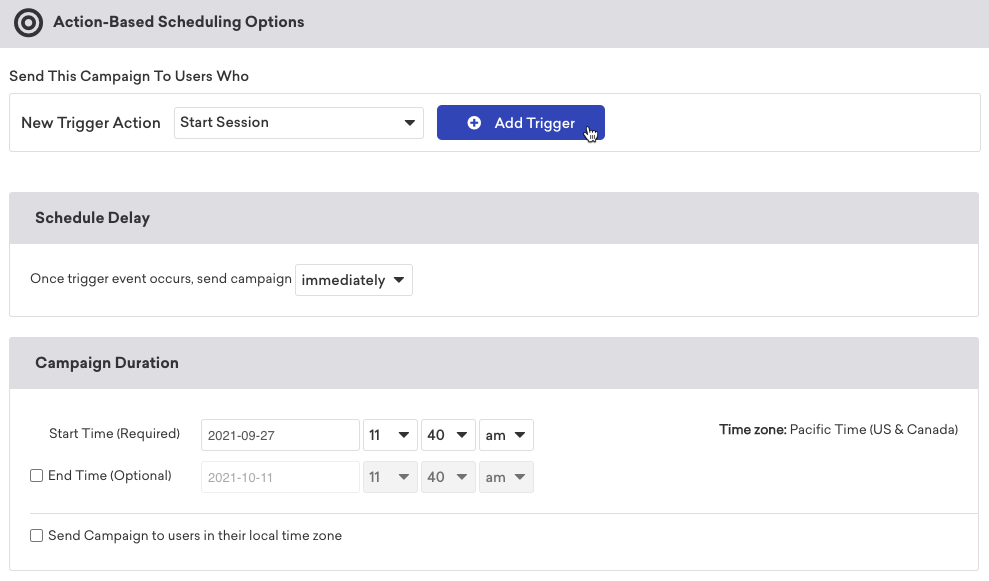Click the End Time date field
The image size is (989, 581).
click(280, 477)
